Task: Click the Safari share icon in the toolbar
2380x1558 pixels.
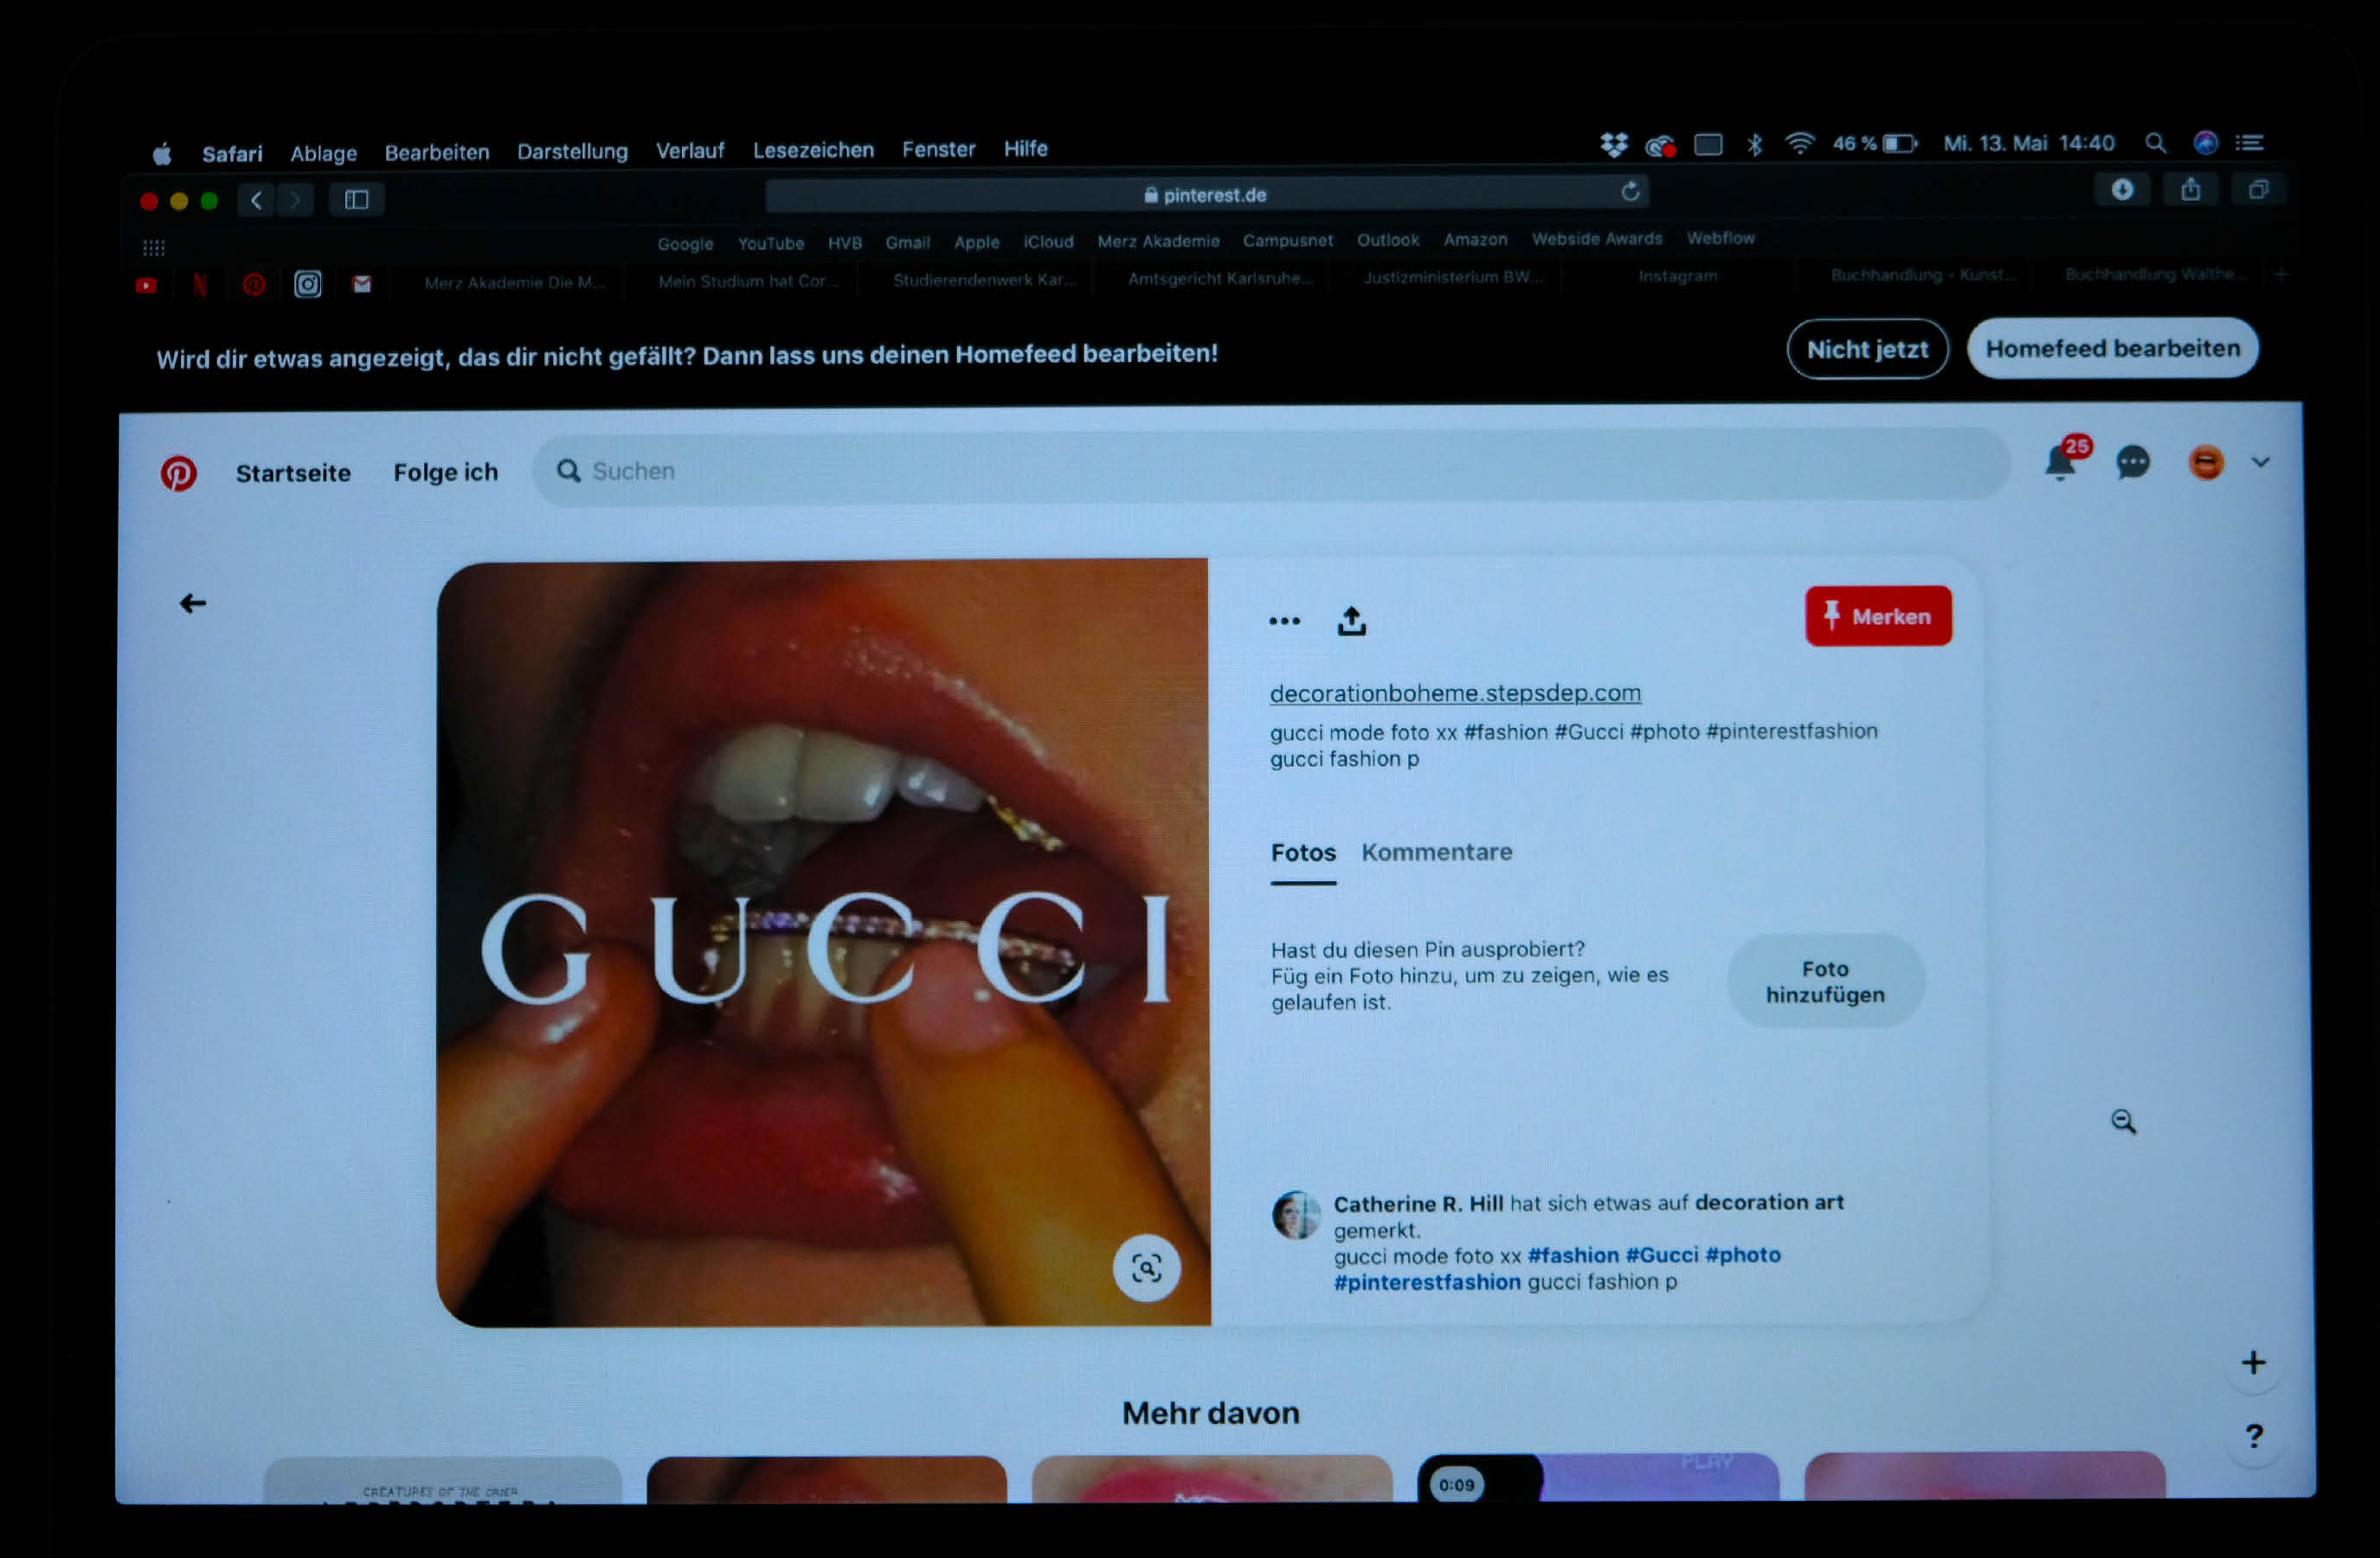Action: [x=2190, y=189]
